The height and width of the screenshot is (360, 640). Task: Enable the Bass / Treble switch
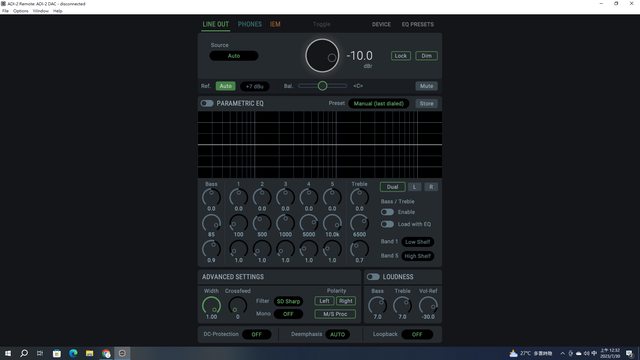pos(387,212)
